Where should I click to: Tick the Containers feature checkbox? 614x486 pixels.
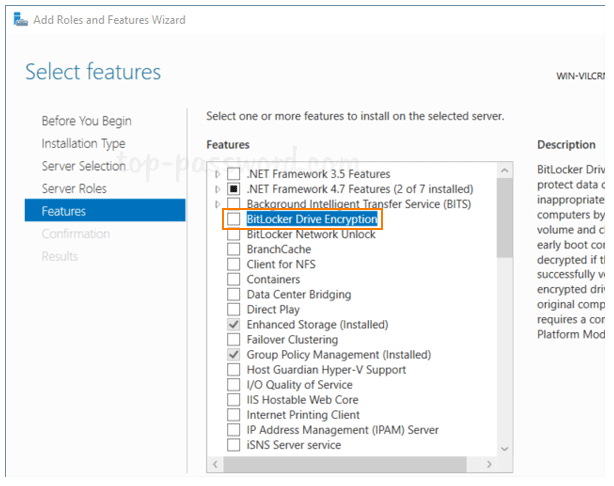(233, 279)
